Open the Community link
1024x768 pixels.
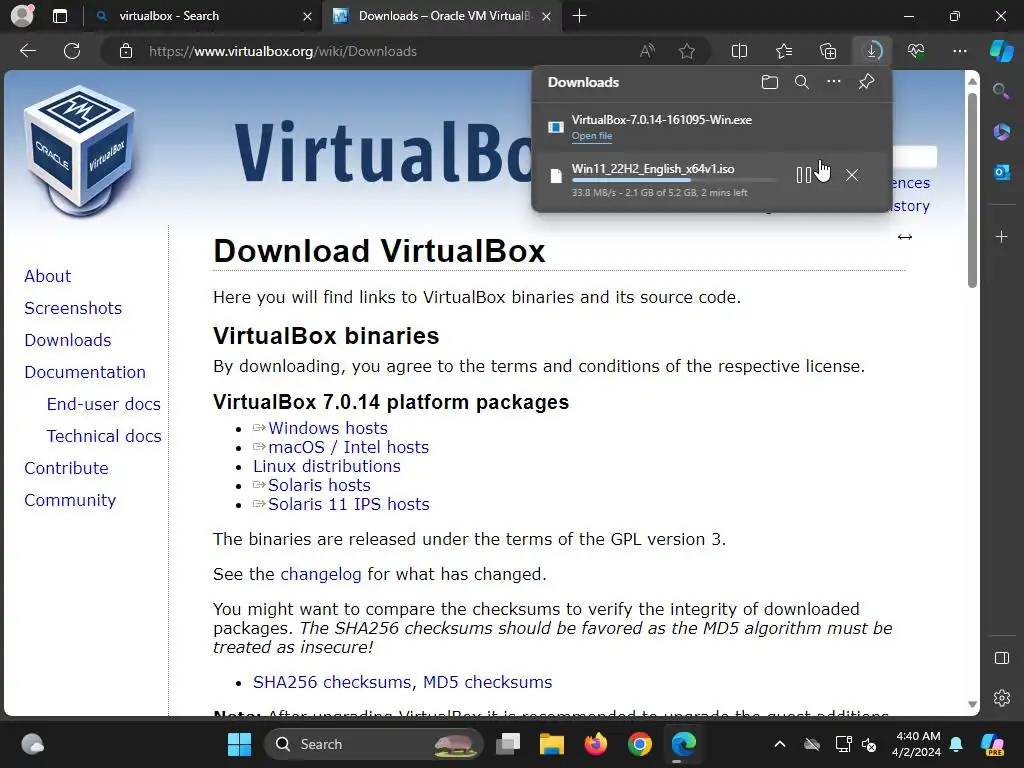pos(70,500)
